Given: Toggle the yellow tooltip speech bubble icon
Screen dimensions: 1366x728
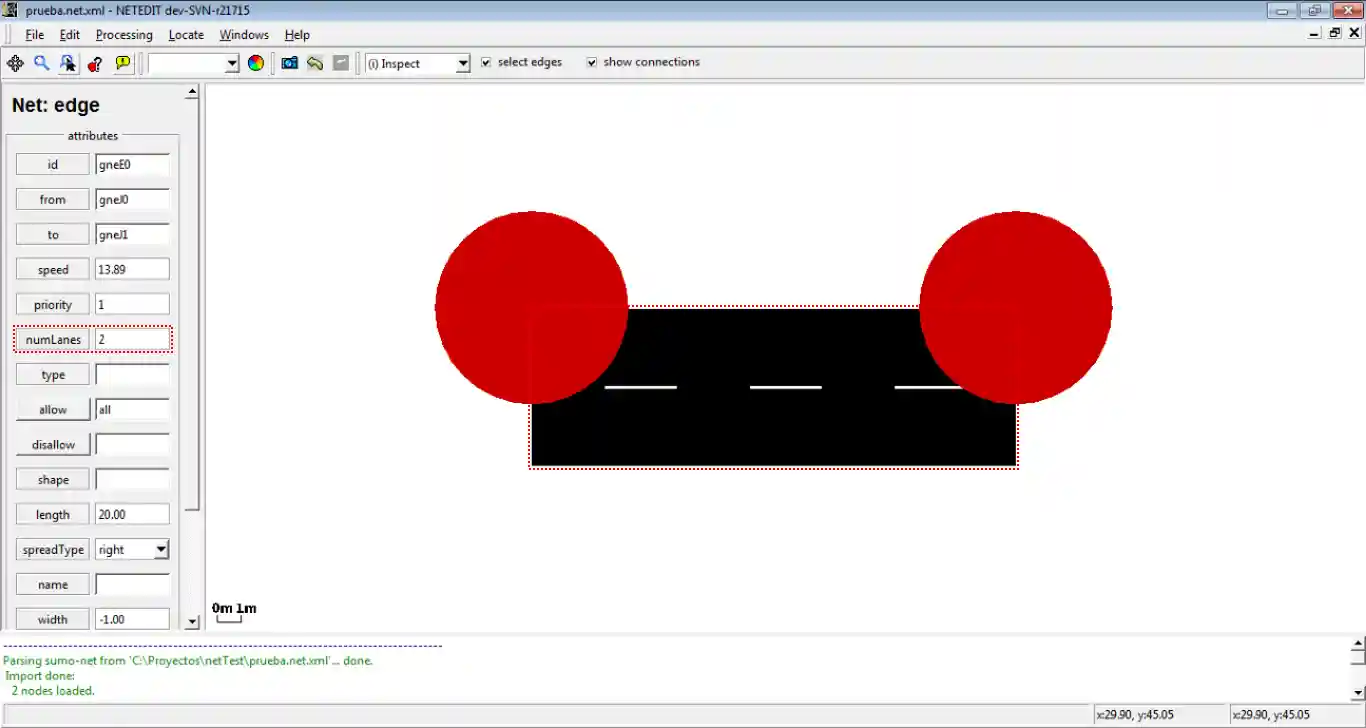Looking at the screenshot, I should pos(122,63).
